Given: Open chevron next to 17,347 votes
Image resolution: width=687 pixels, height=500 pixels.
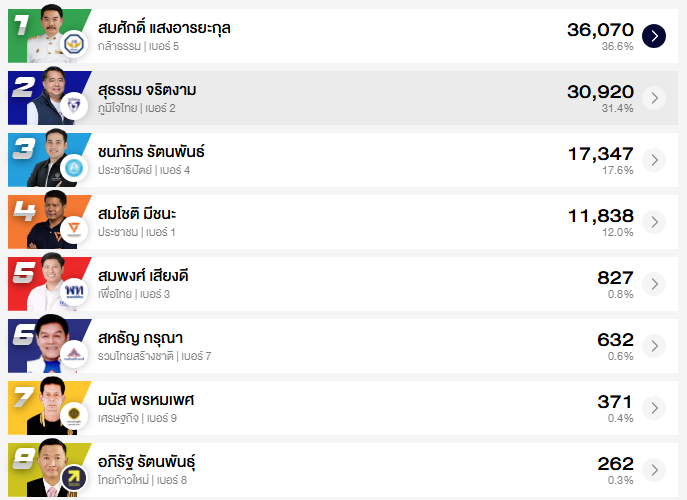Looking at the screenshot, I should (x=653, y=160).
